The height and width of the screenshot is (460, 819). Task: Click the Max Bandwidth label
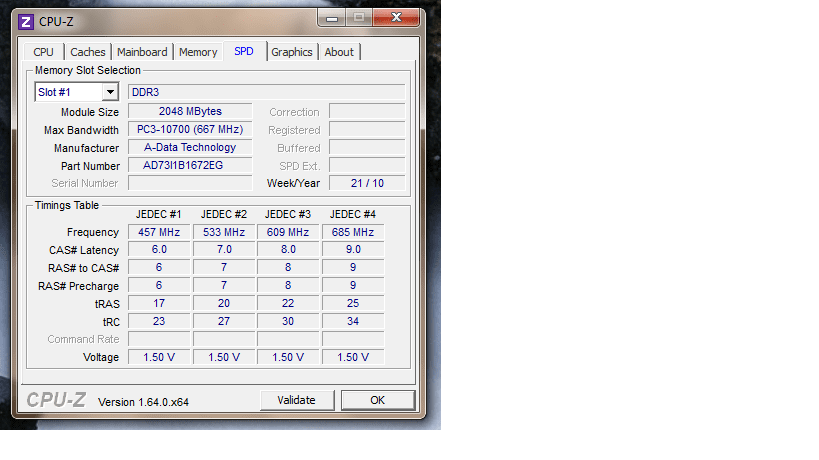tap(81, 131)
